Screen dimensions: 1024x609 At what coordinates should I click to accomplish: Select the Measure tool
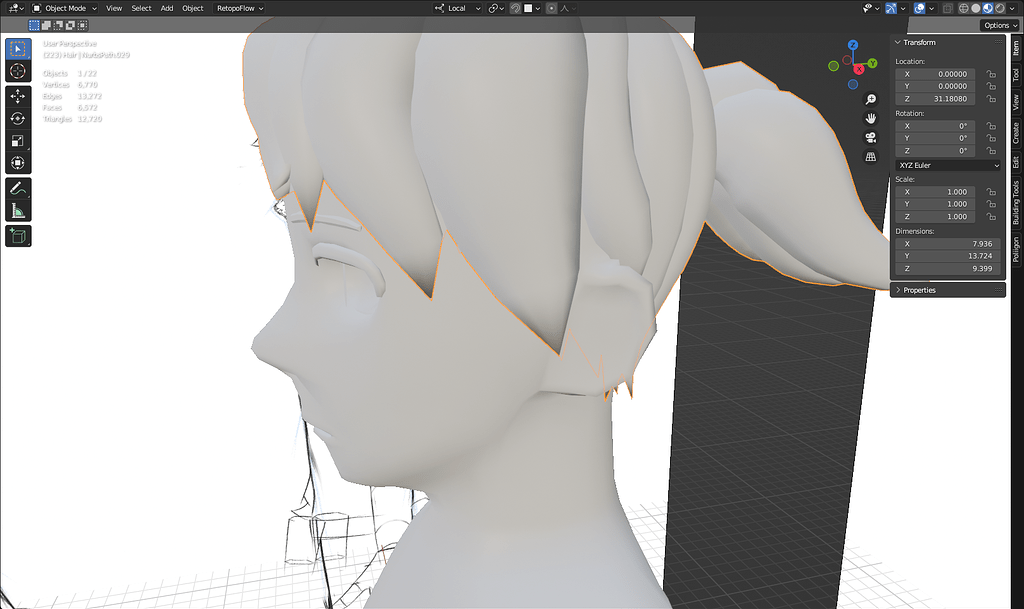pos(18,211)
